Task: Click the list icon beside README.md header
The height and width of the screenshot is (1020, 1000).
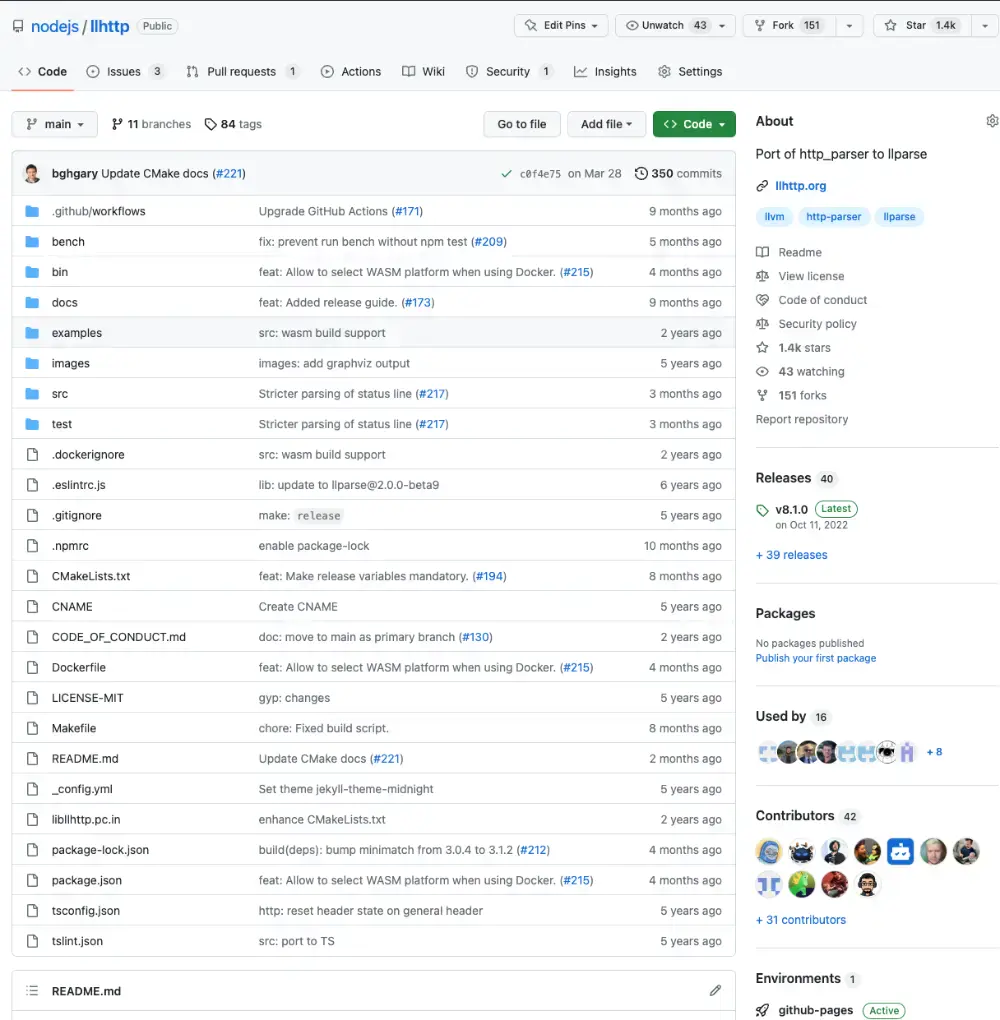Action: pos(32,991)
